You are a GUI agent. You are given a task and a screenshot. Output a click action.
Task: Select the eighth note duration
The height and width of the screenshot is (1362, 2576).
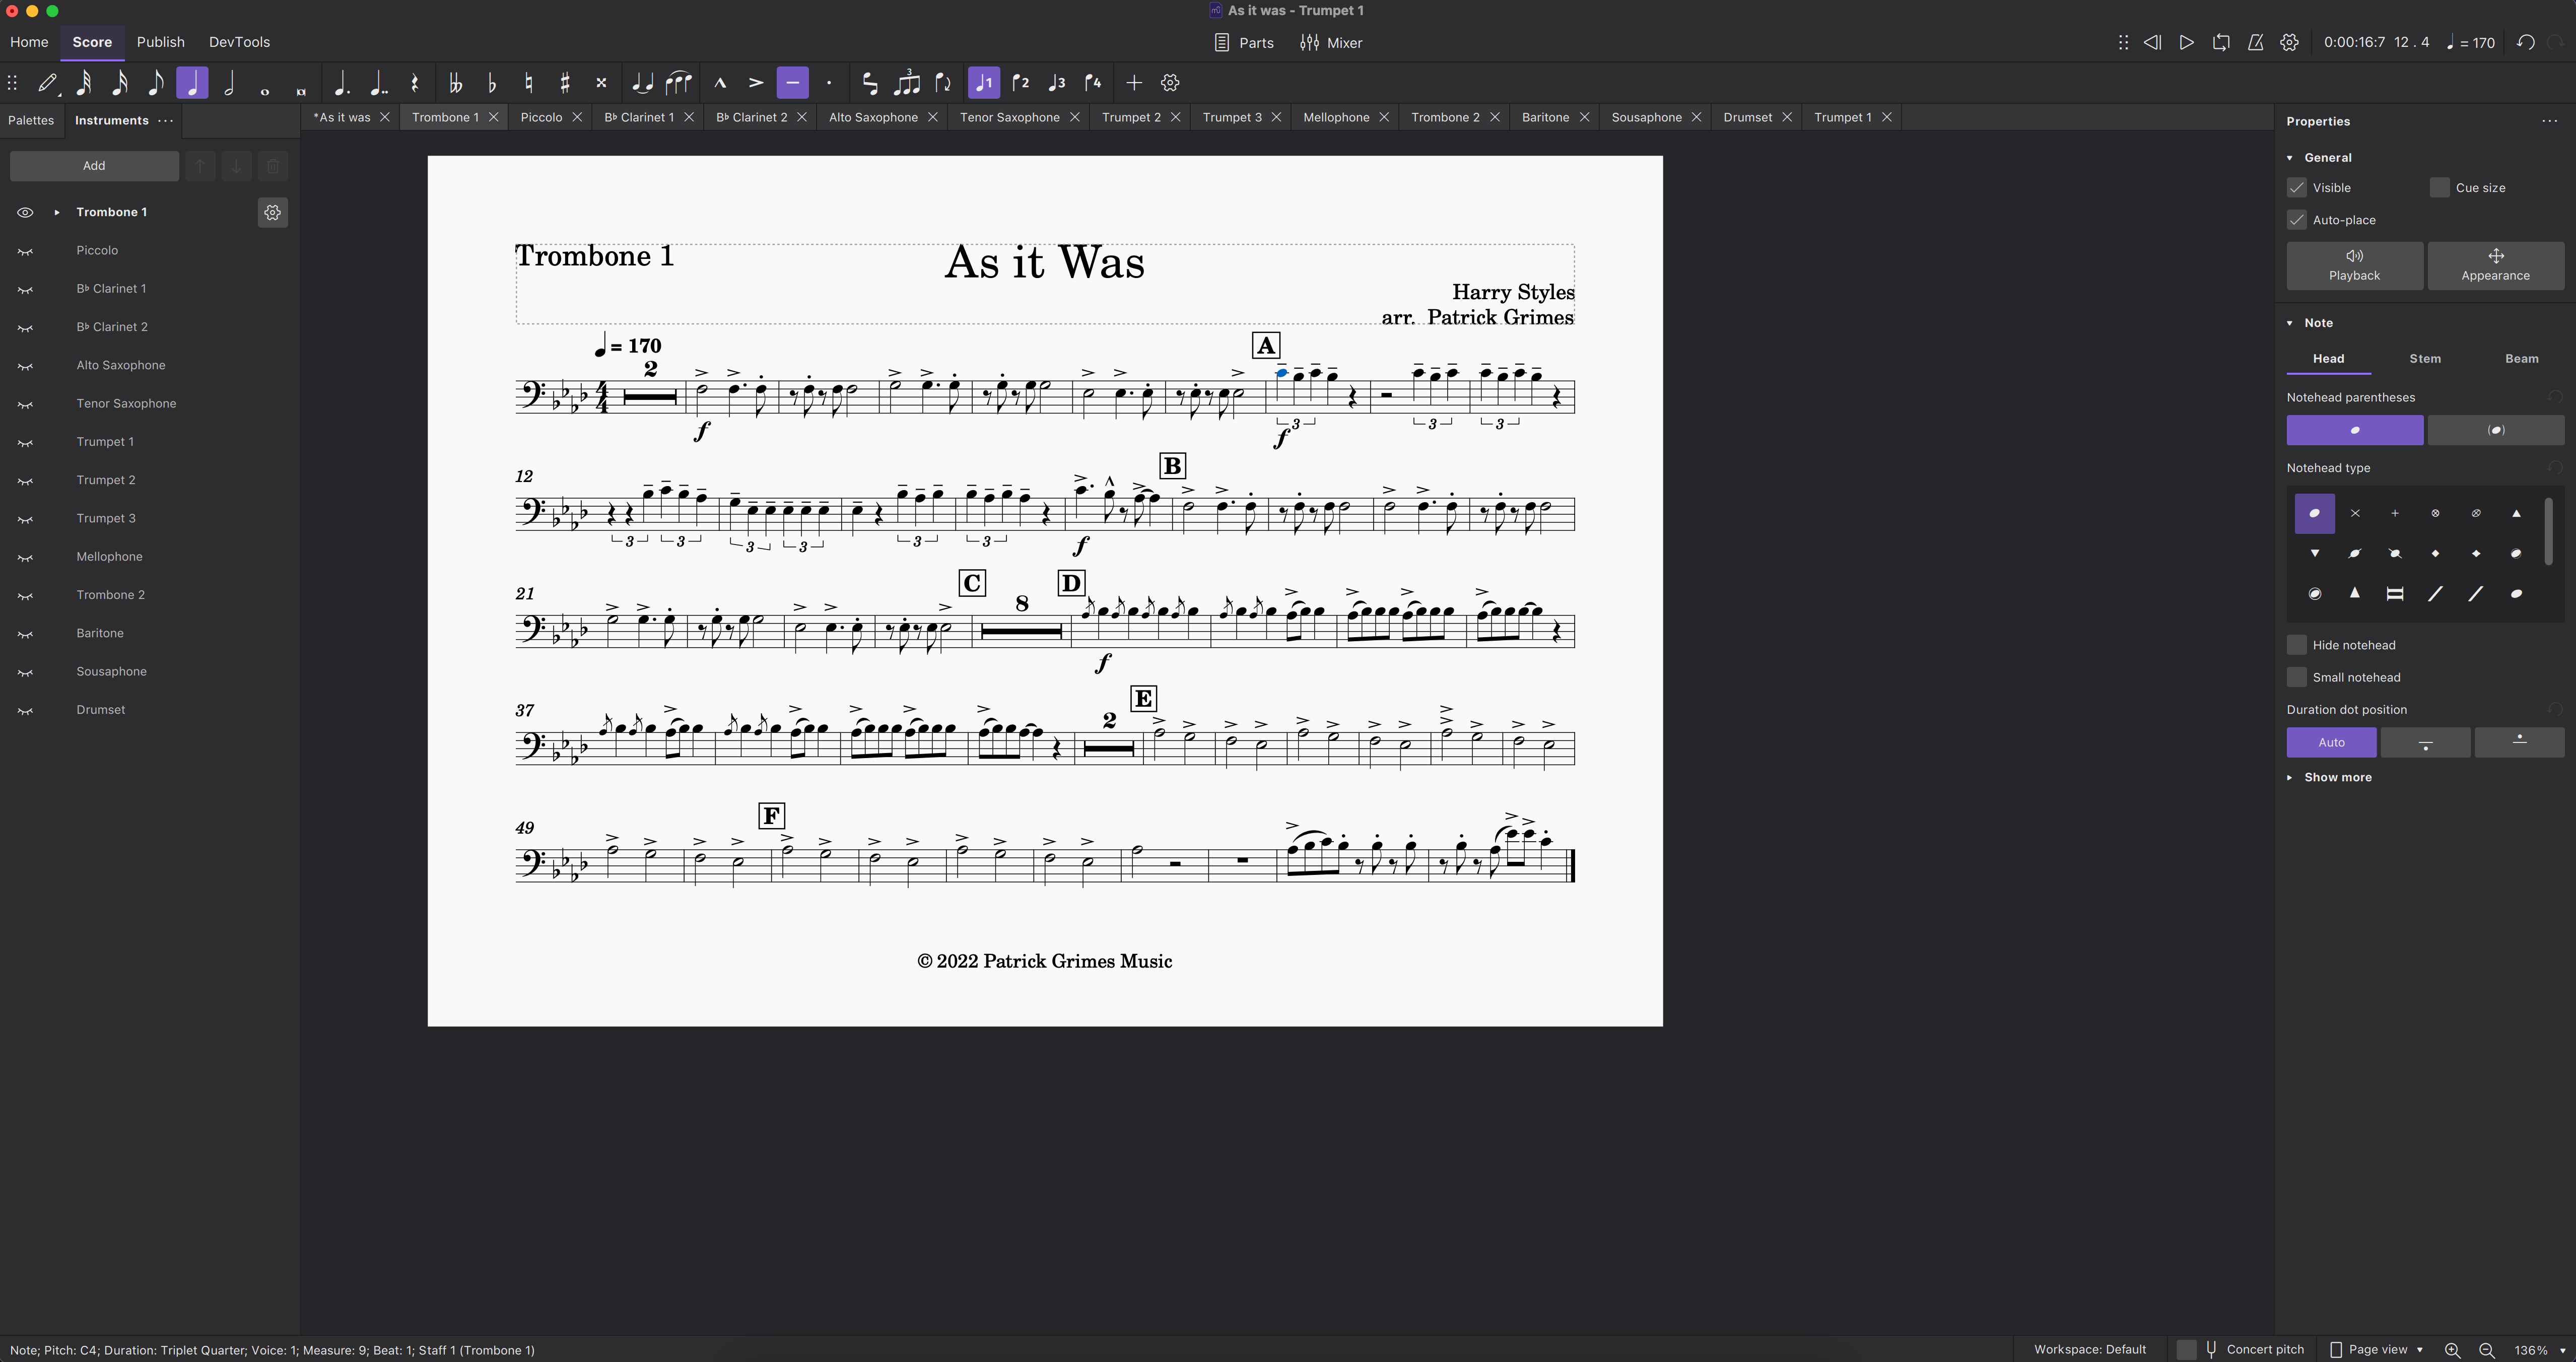click(x=156, y=83)
